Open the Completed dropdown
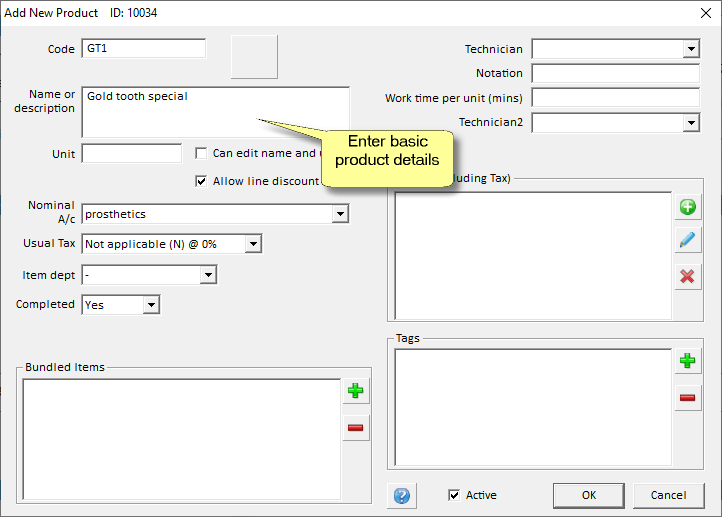Viewport: 722px width, 517px height. pos(151,305)
